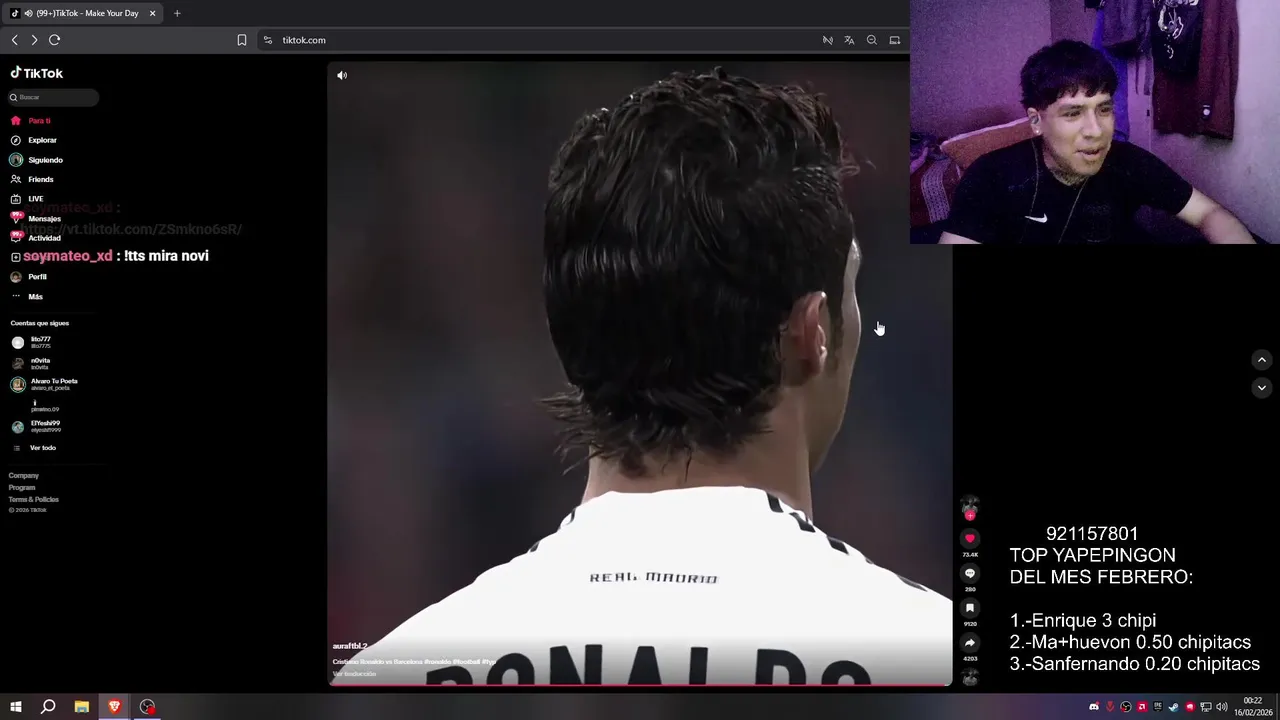
Task: Open the Perfil page
Action: tap(29, 277)
